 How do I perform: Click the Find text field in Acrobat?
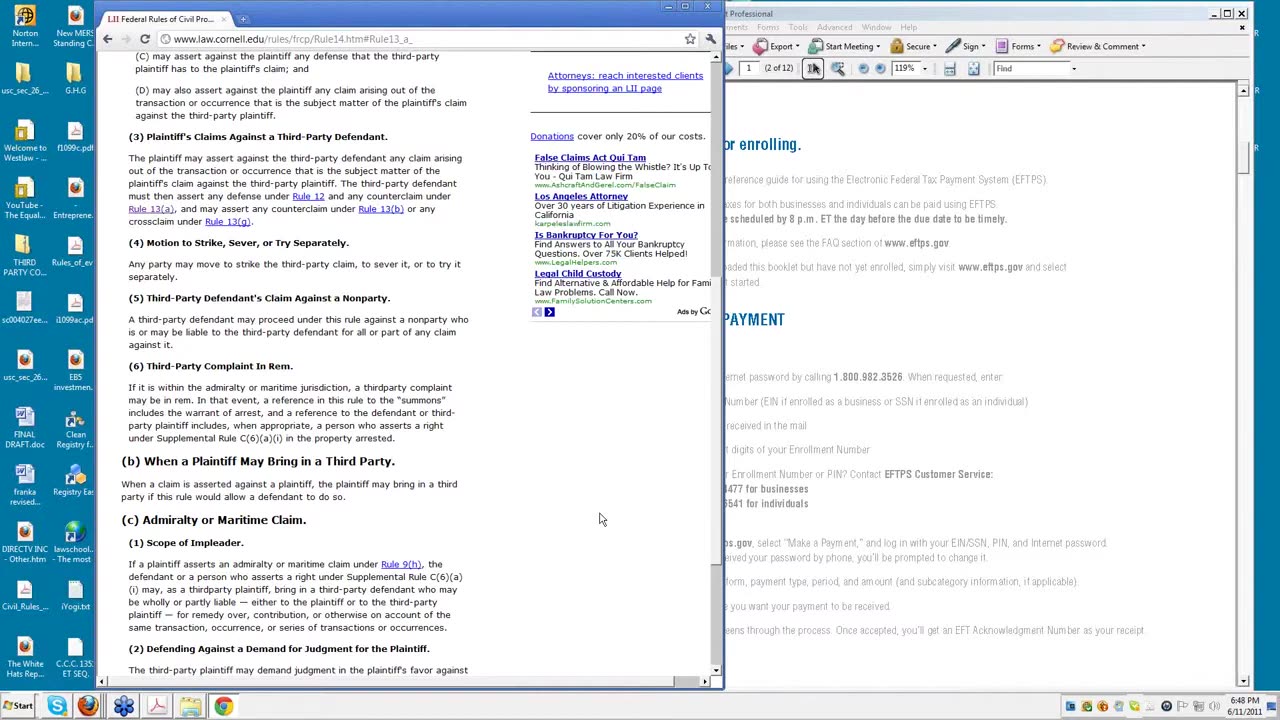[1030, 68]
